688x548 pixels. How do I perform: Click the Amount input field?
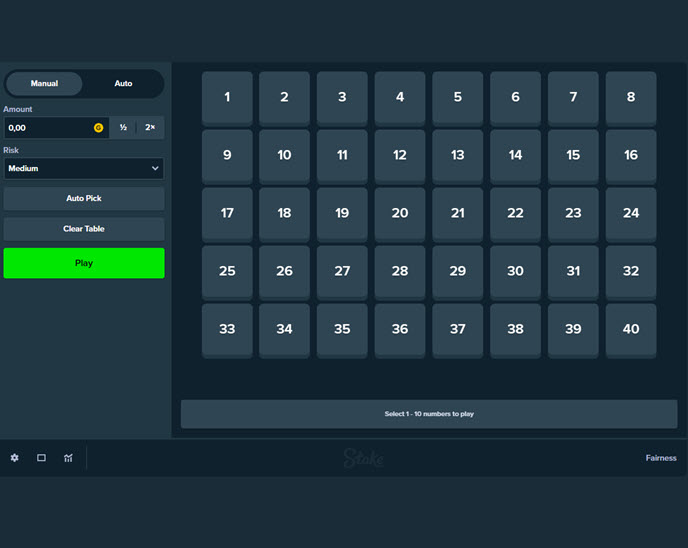[48, 128]
